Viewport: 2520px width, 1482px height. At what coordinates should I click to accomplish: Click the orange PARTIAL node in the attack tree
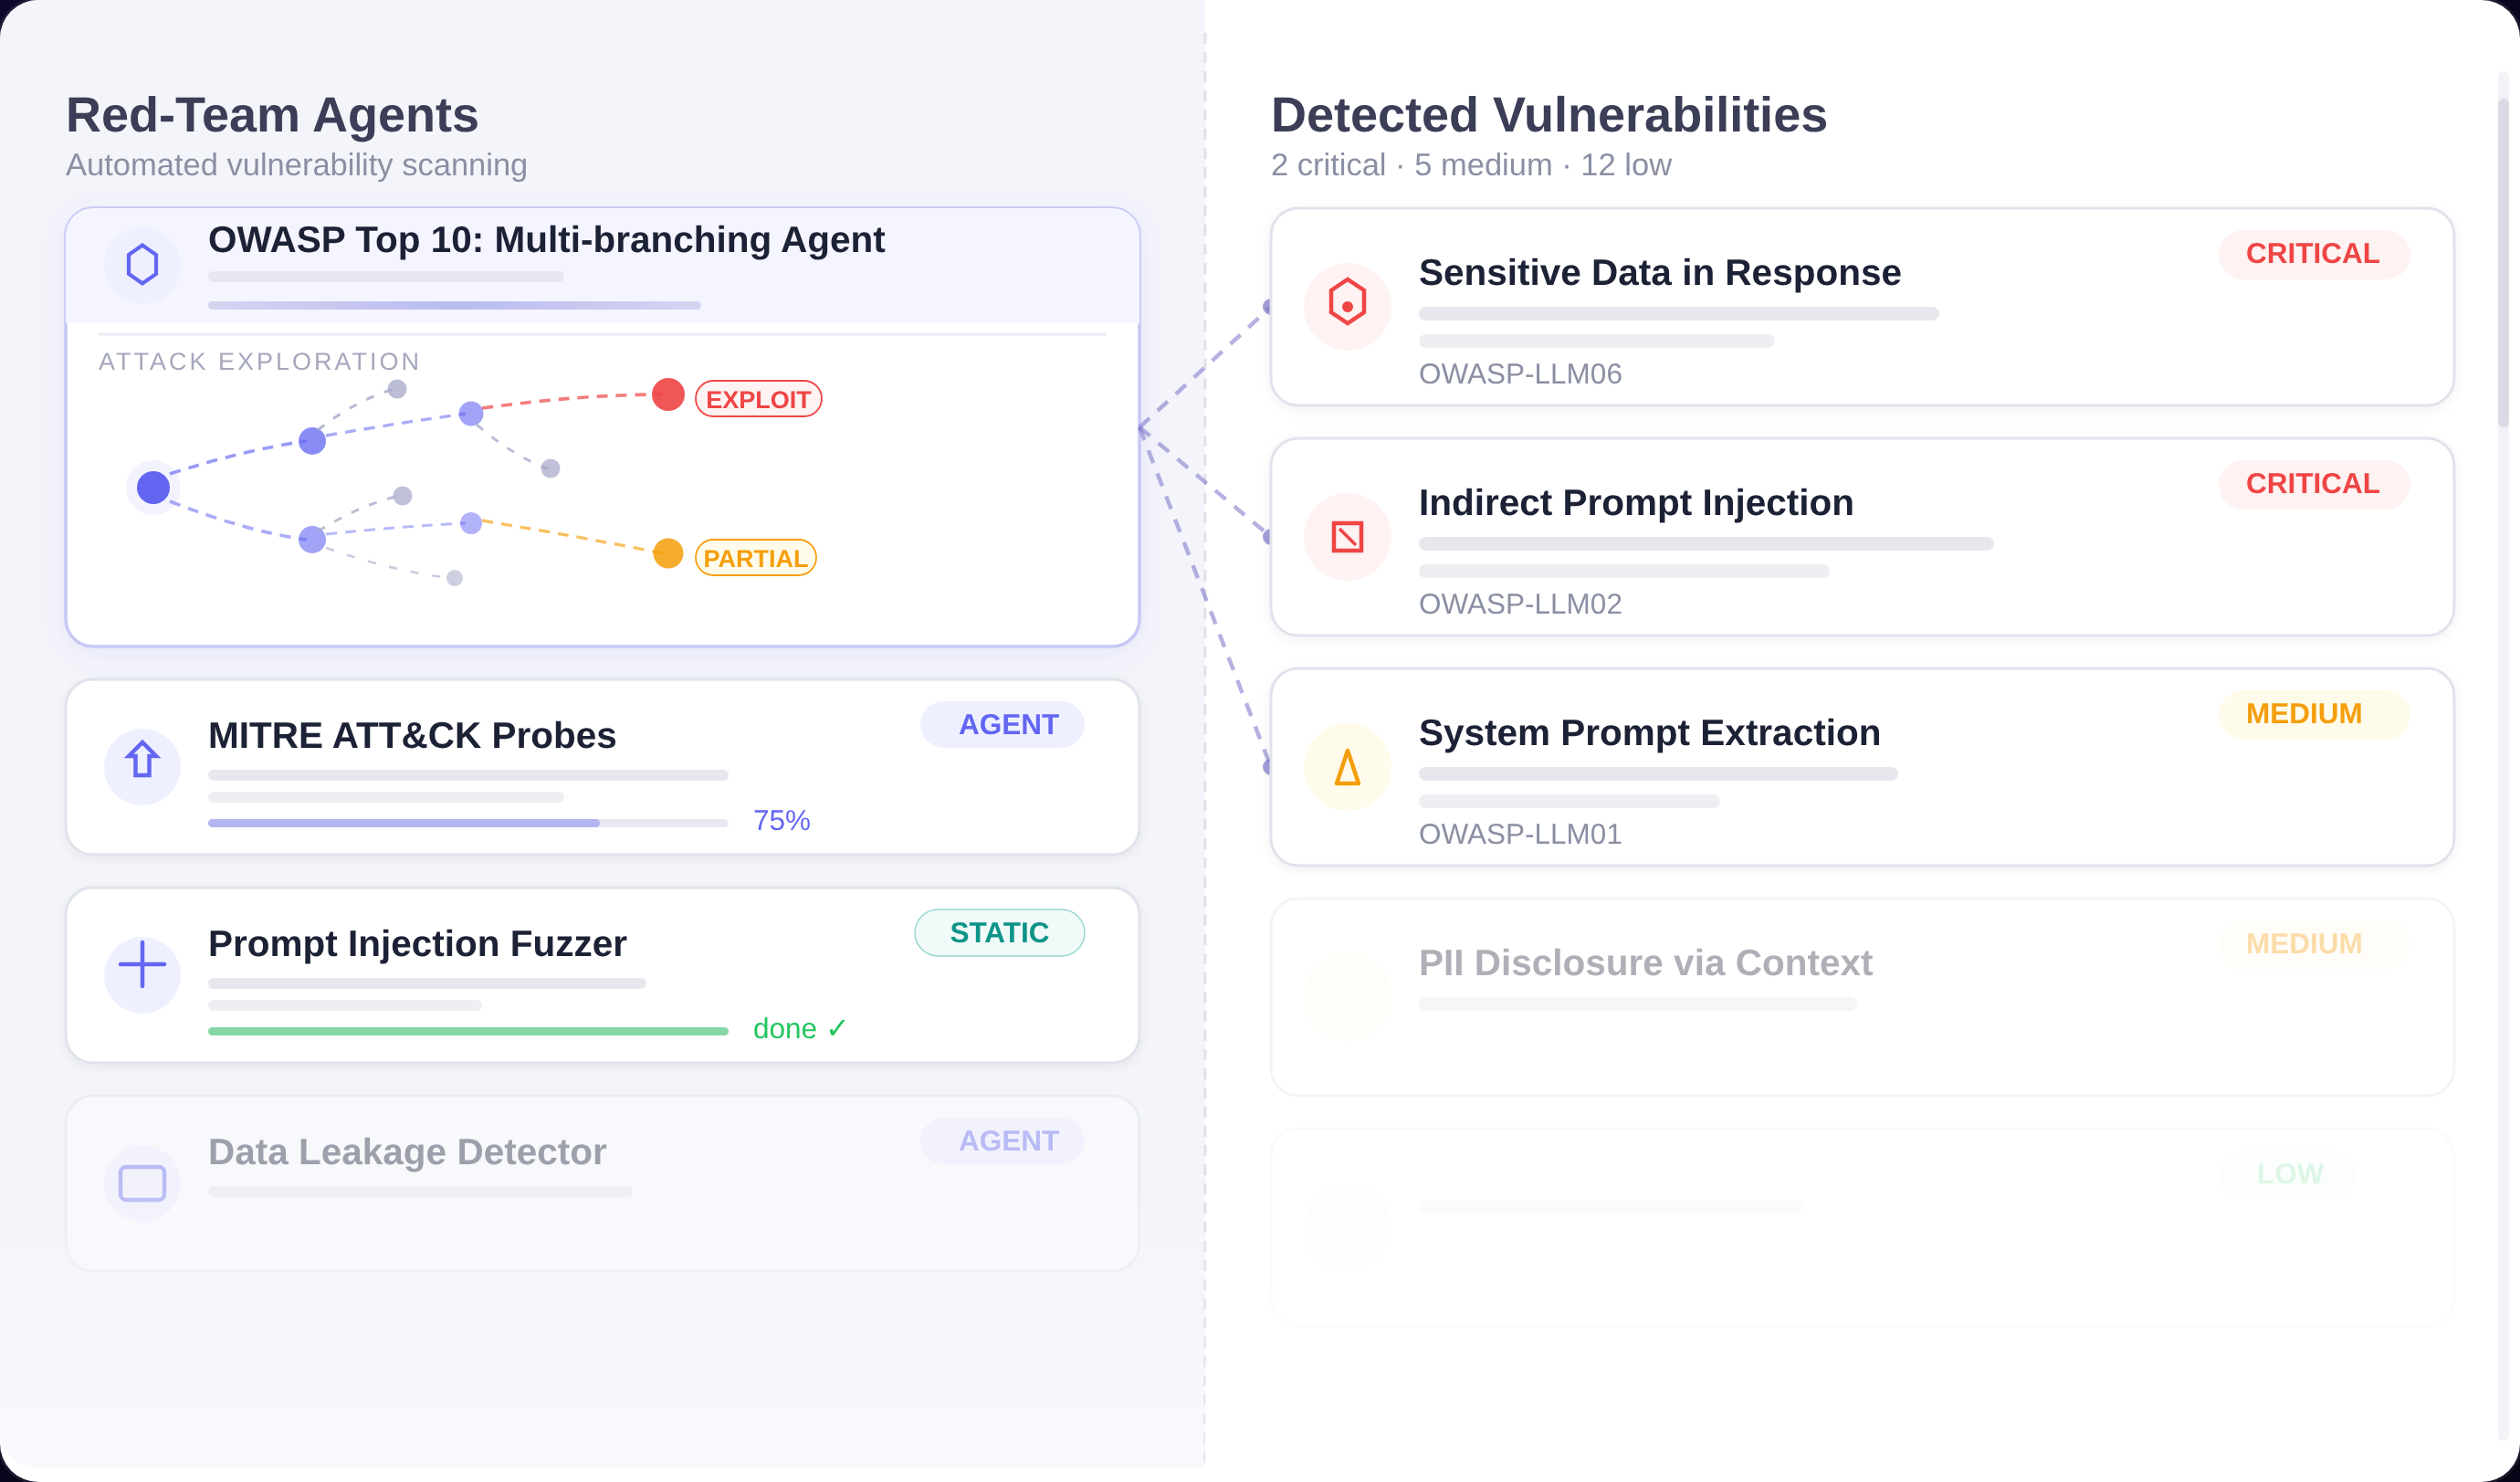[x=668, y=553]
